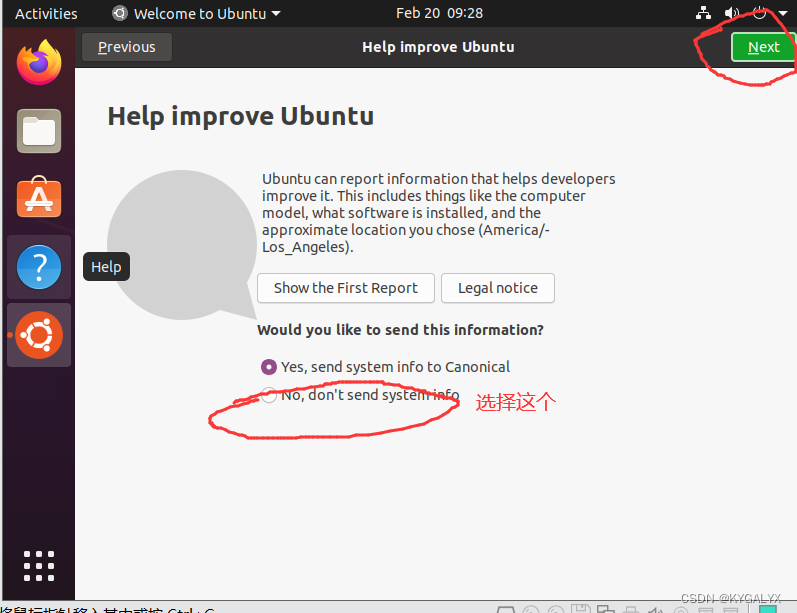Show Applications grid in the dock
This screenshot has height=613, width=797.
(x=39, y=566)
